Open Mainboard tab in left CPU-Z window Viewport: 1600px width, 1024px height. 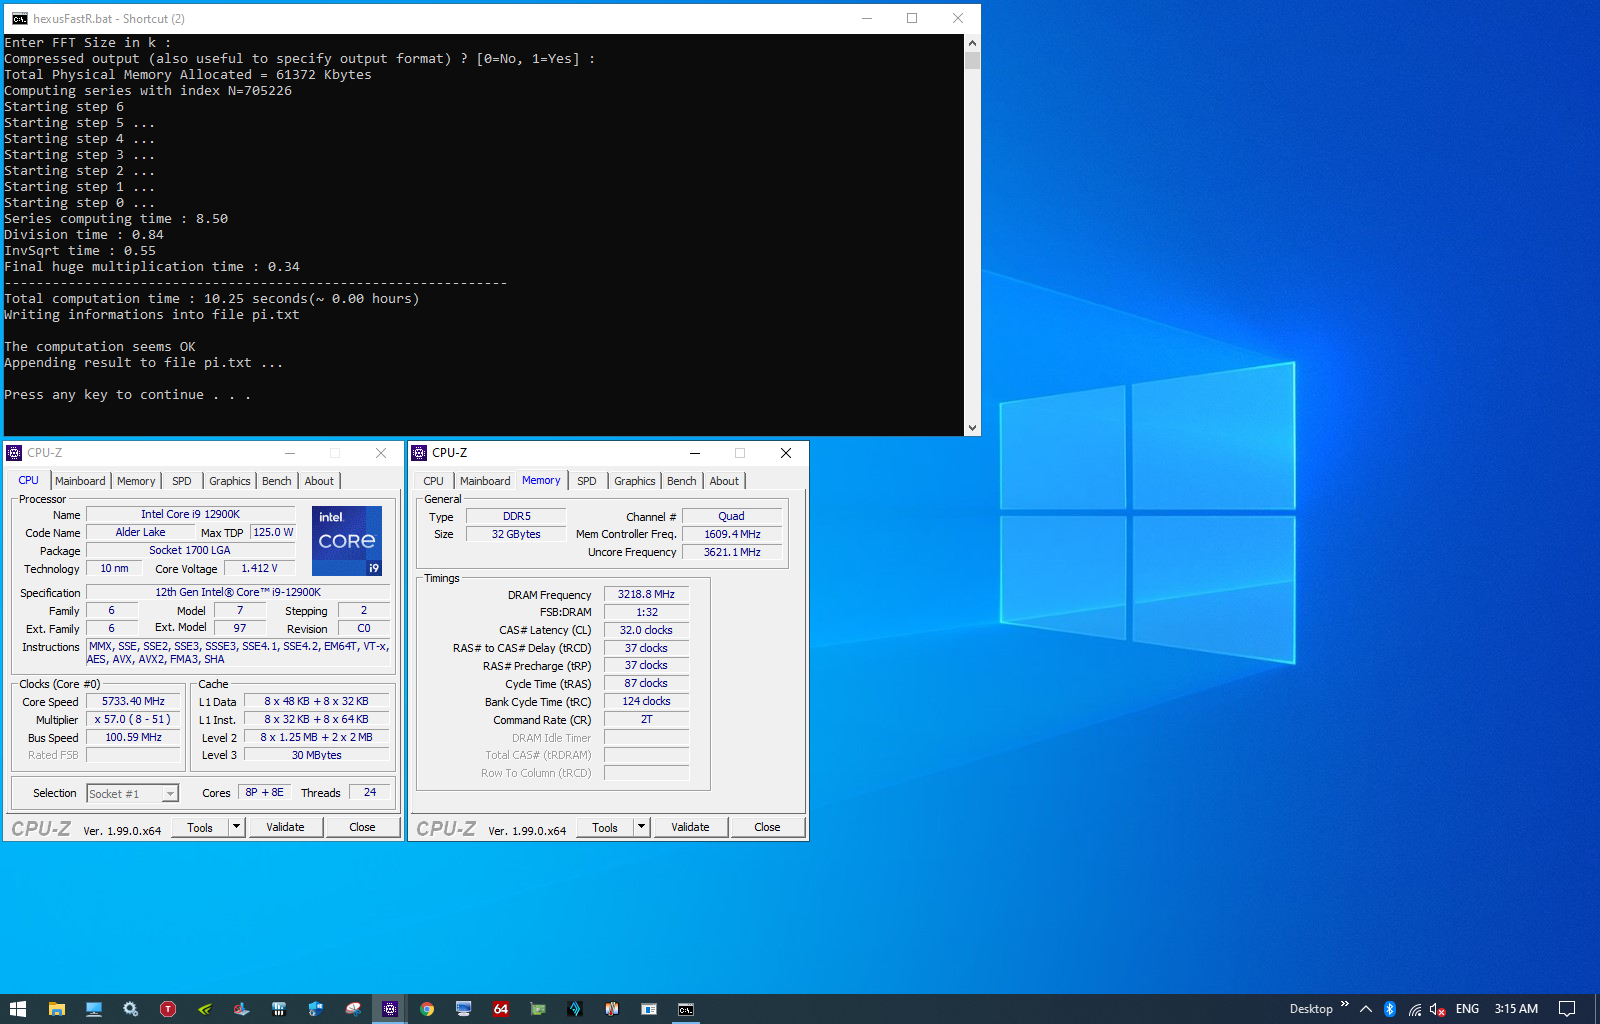point(80,481)
